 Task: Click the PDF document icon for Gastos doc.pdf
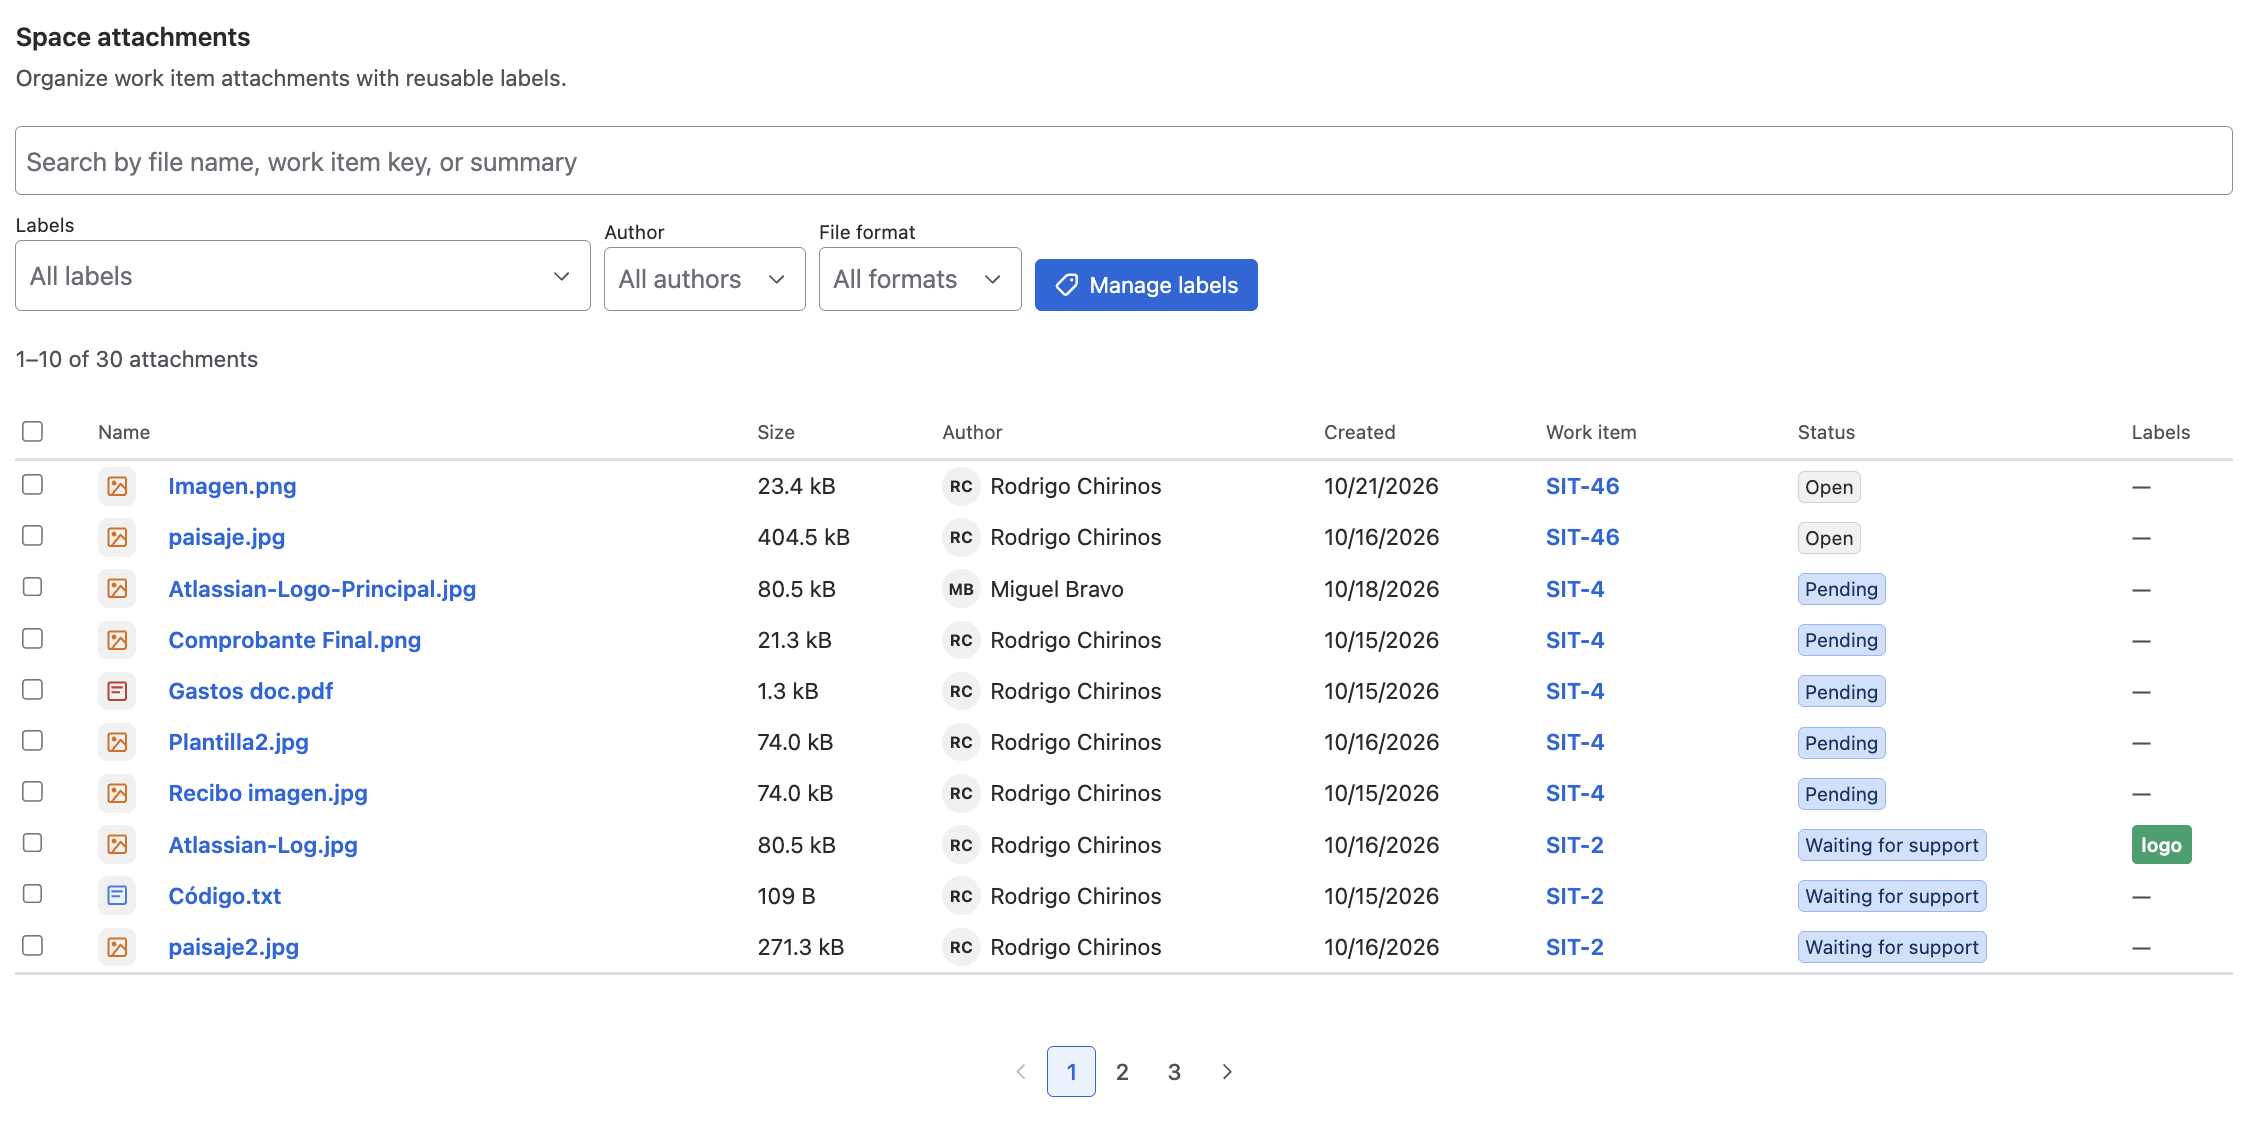(x=117, y=691)
